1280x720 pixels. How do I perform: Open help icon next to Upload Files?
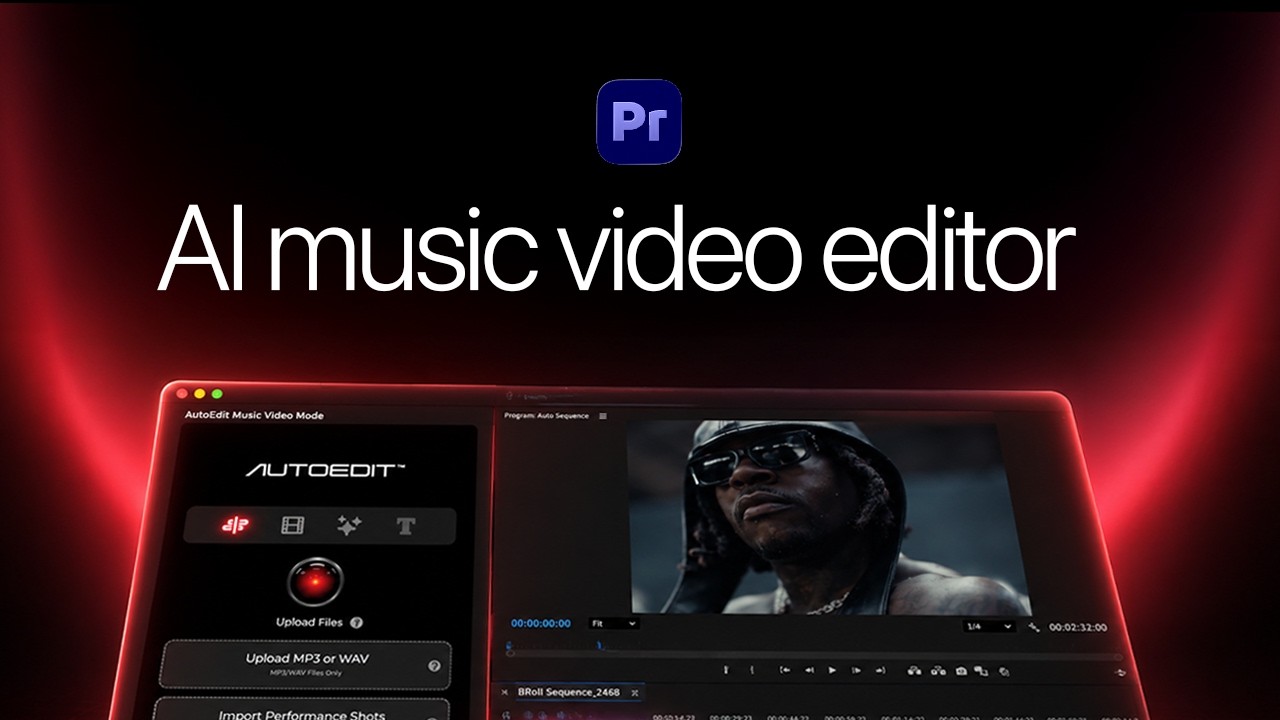click(357, 623)
